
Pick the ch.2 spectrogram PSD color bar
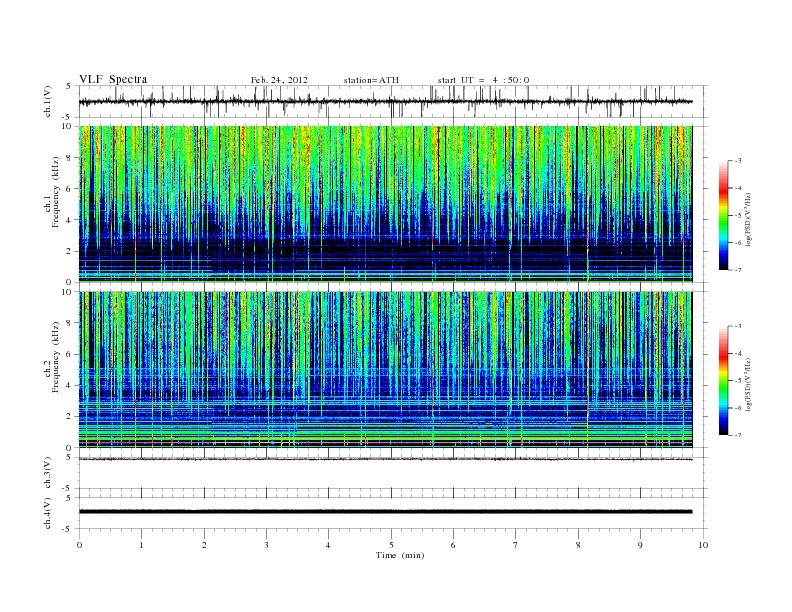tap(723, 380)
